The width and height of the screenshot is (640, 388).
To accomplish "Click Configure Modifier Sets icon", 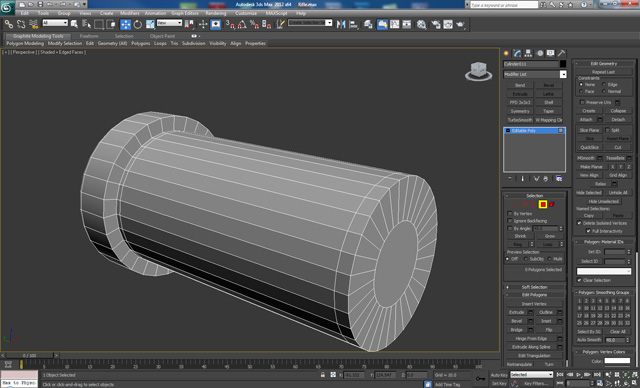I will (559, 179).
